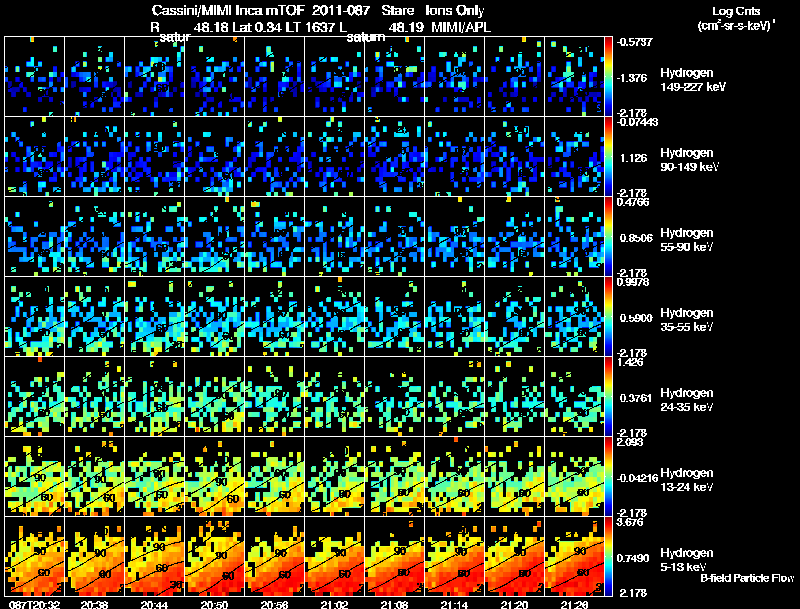Click the 'Lat 0.34' value in the header
Screen dimensions: 800x609
[257, 27]
